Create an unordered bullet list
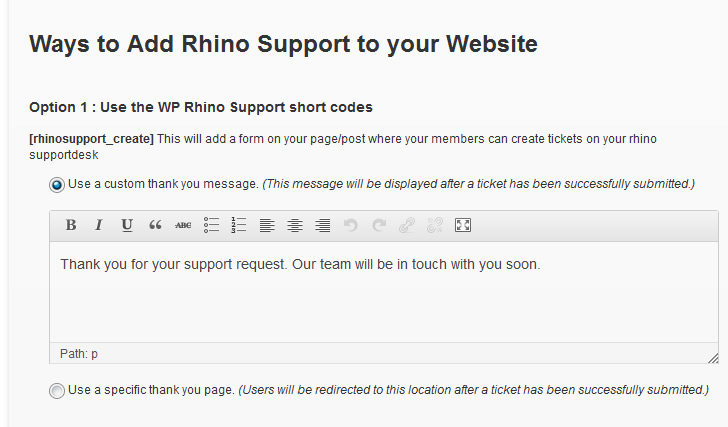Image resolution: width=728 pixels, height=427 pixels. pos(211,225)
